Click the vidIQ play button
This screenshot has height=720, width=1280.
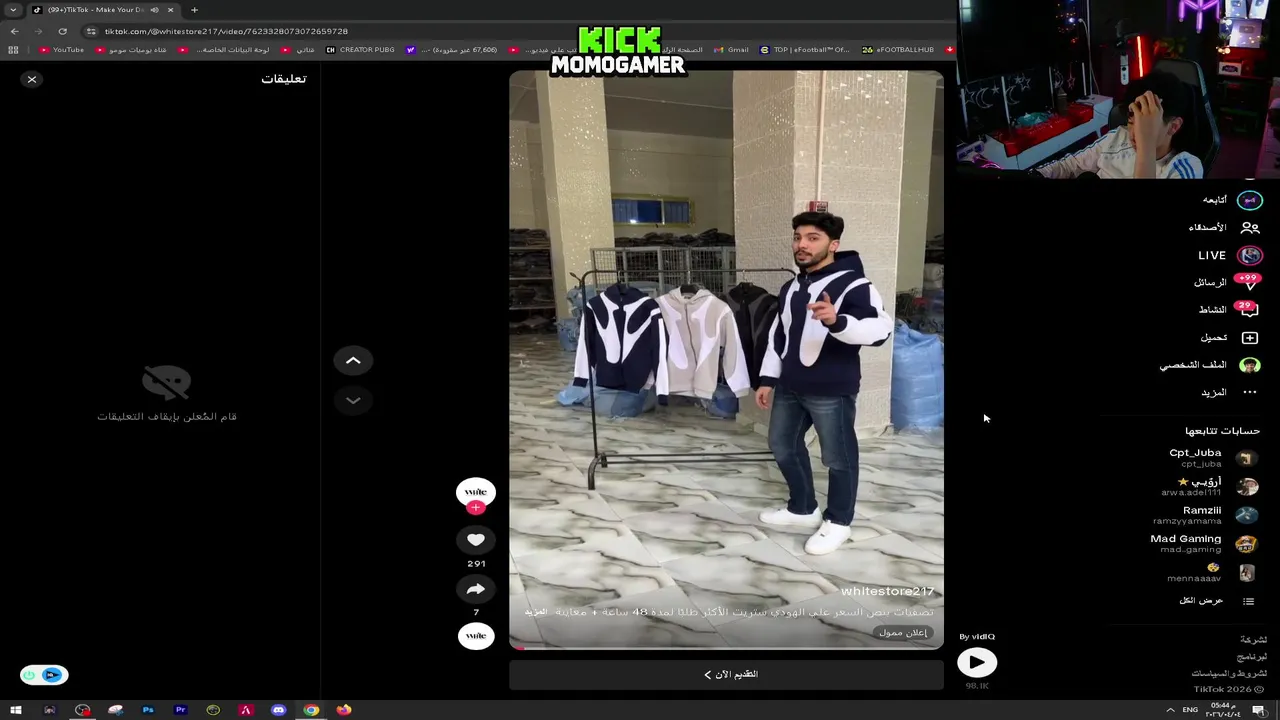tap(977, 662)
